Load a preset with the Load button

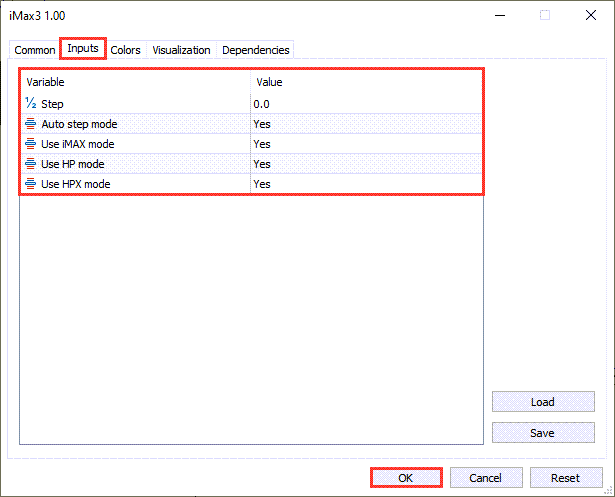tap(543, 402)
